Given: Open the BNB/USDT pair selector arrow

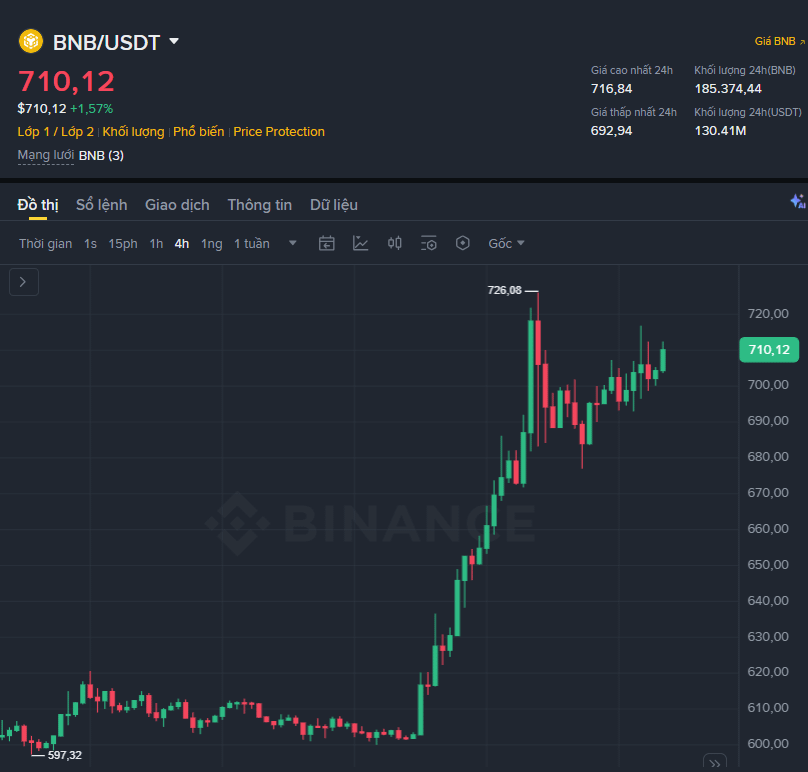Looking at the screenshot, I should pyautogui.click(x=174, y=41).
